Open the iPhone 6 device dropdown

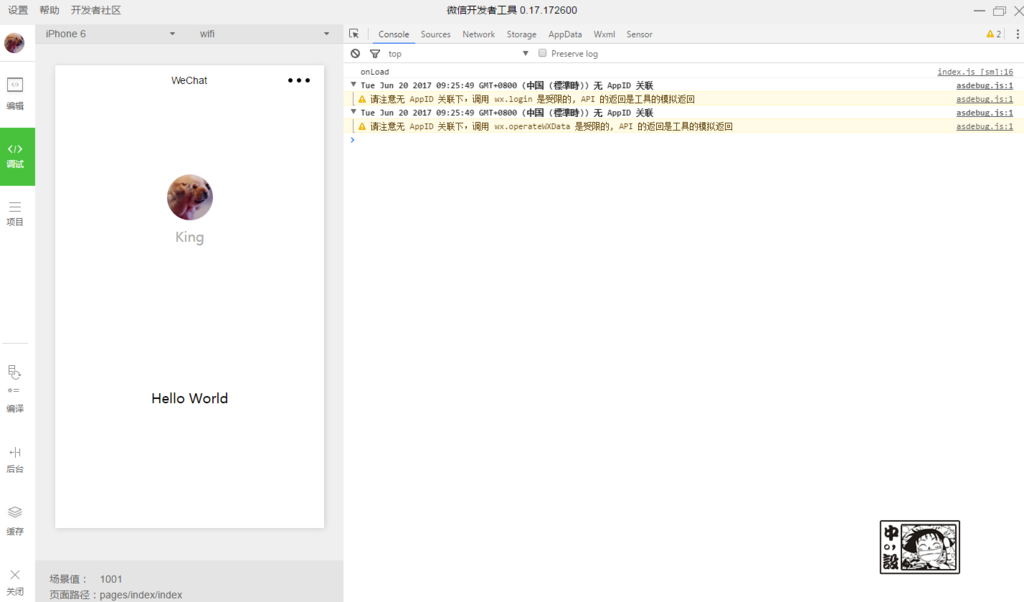coord(110,34)
